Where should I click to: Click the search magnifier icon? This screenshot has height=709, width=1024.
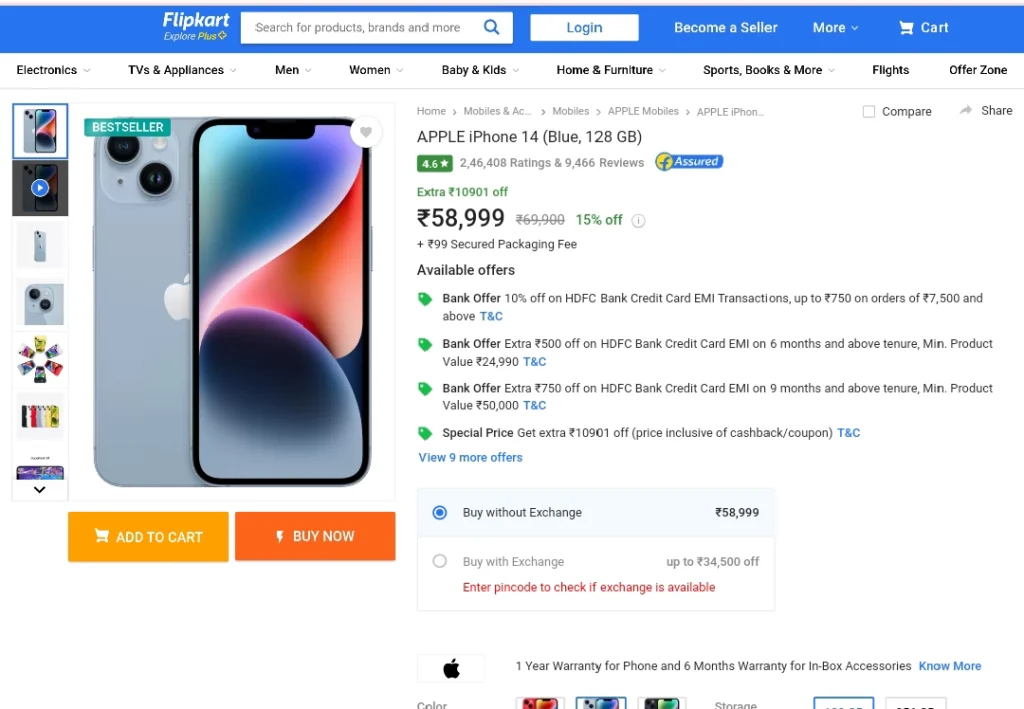(491, 27)
